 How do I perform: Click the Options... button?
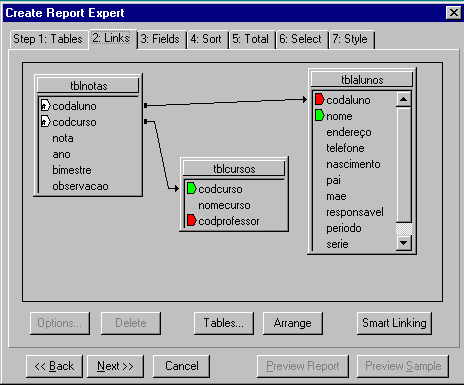click(60, 323)
